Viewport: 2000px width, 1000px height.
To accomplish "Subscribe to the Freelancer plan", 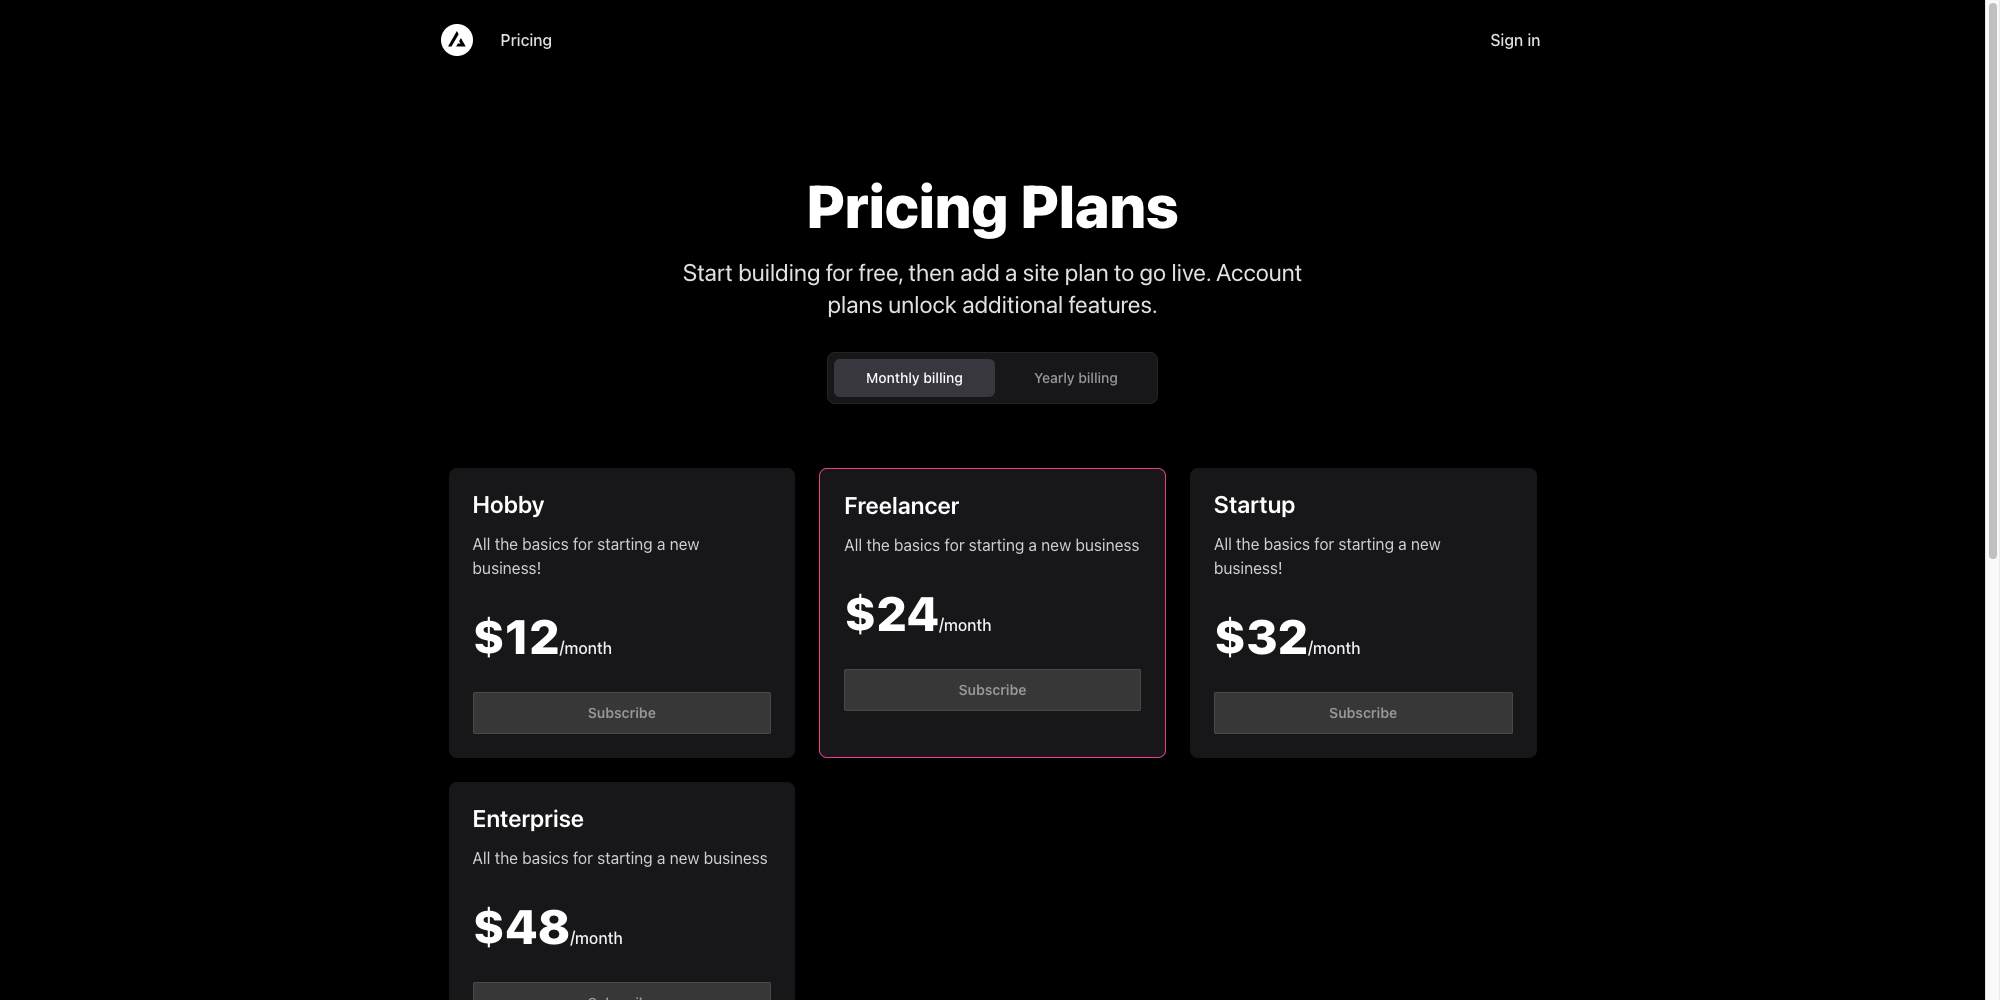I will coord(992,690).
